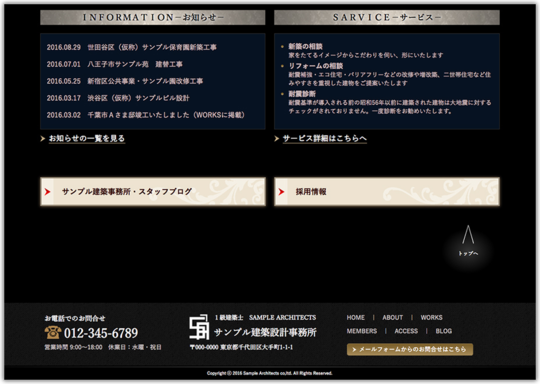Screen dimensions: 540x384
Task: Open the 採用情報 banner
Action: pos(387,192)
